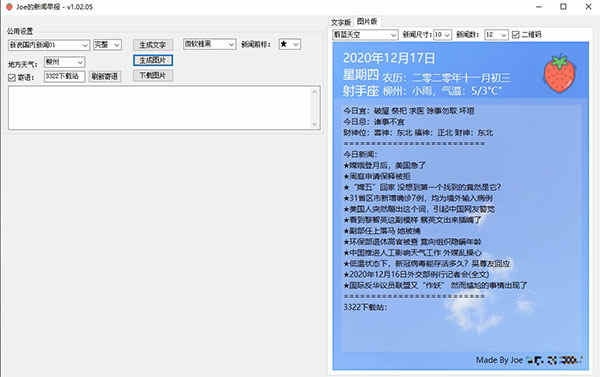This screenshot has height=377, width=600.
Task: Click the 生成图片 button
Action: pyautogui.click(x=153, y=60)
